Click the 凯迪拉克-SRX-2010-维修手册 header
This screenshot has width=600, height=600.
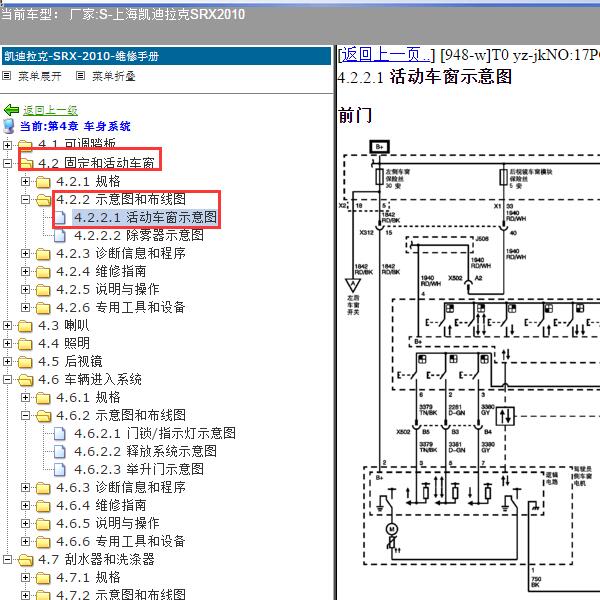[166, 56]
